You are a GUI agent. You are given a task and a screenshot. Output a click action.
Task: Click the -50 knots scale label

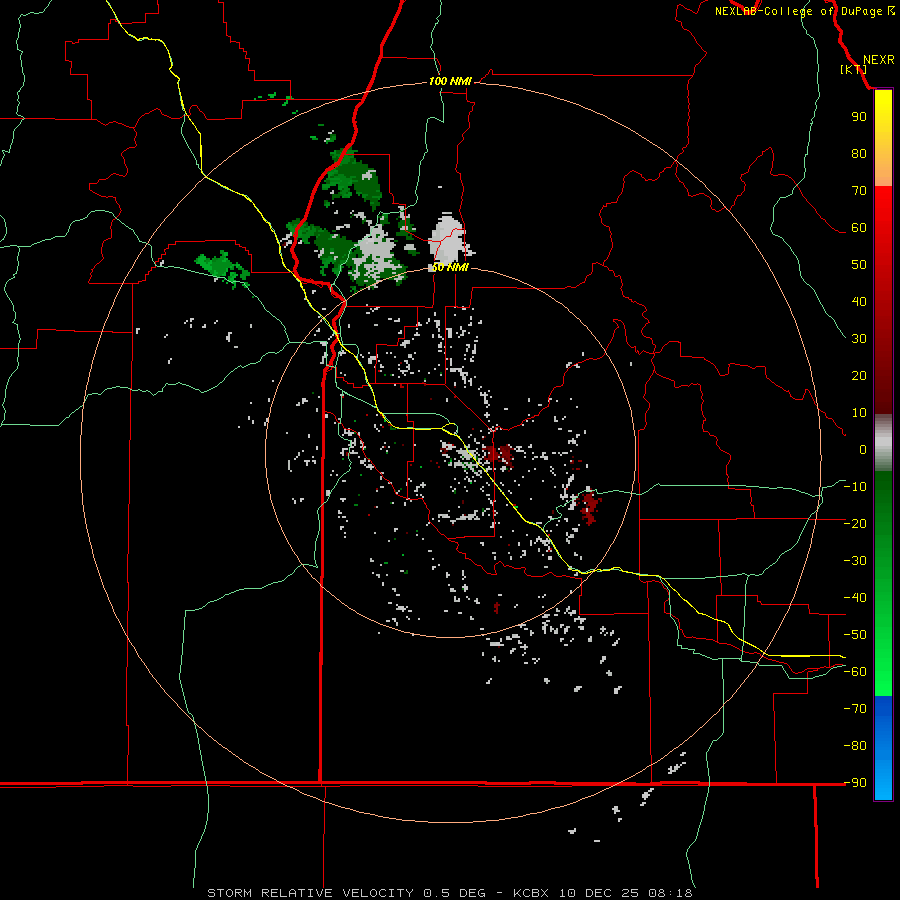[855, 634]
